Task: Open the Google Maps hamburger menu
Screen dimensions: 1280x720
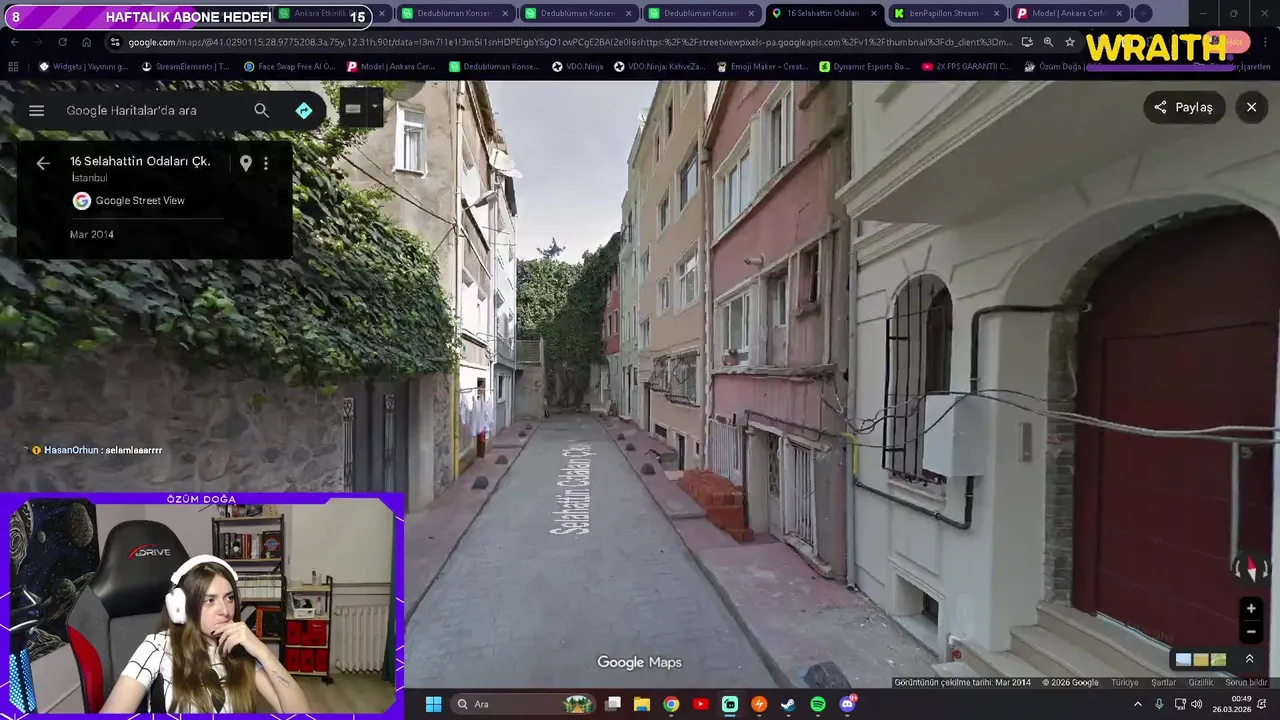Action: point(37,111)
